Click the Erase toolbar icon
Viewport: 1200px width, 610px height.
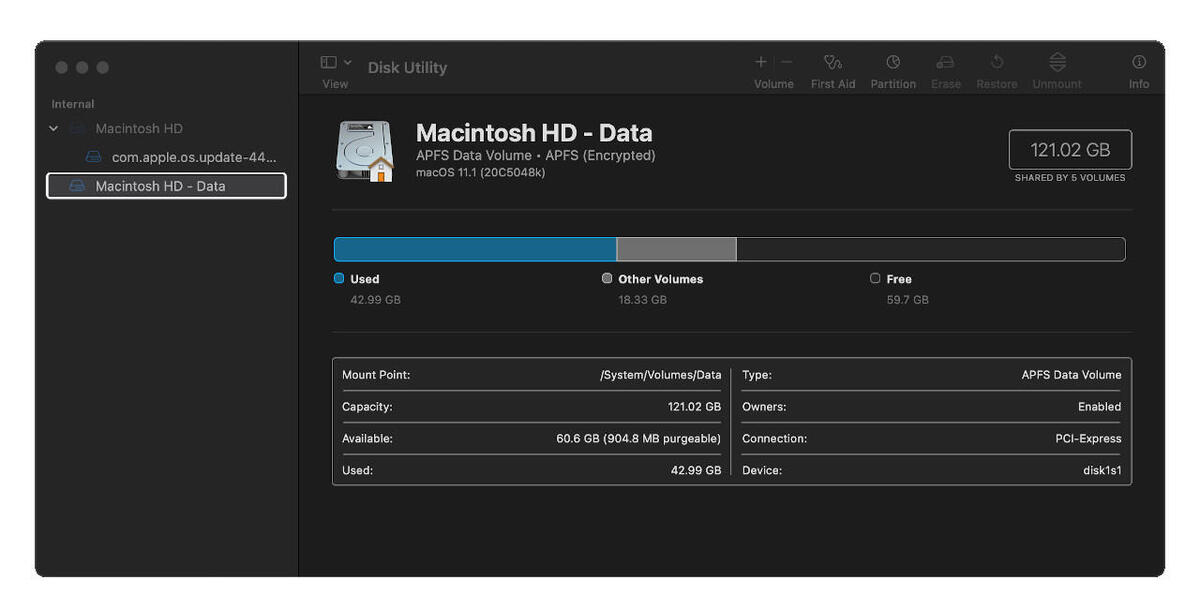[x=945, y=62]
